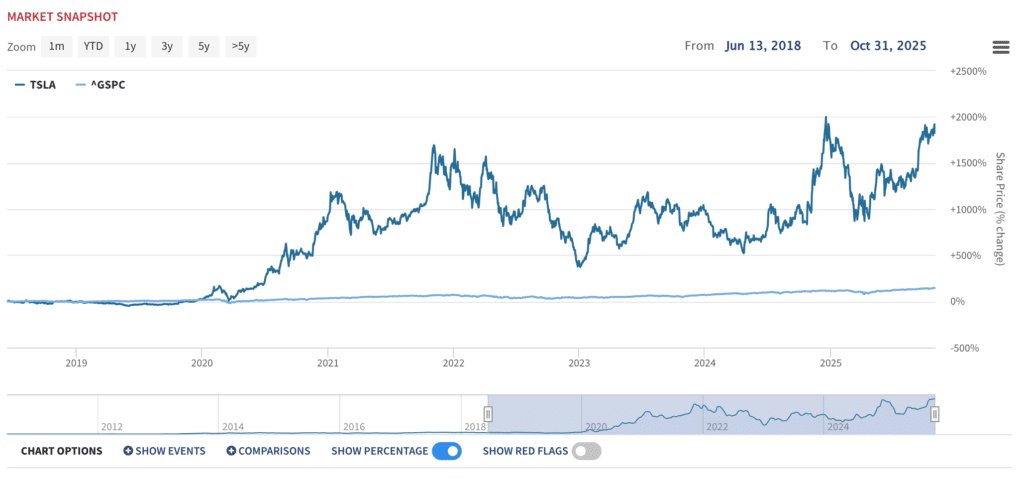Enable the Show Red Flags switch
Viewport: 1024px width, 478px height.
[587, 451]
